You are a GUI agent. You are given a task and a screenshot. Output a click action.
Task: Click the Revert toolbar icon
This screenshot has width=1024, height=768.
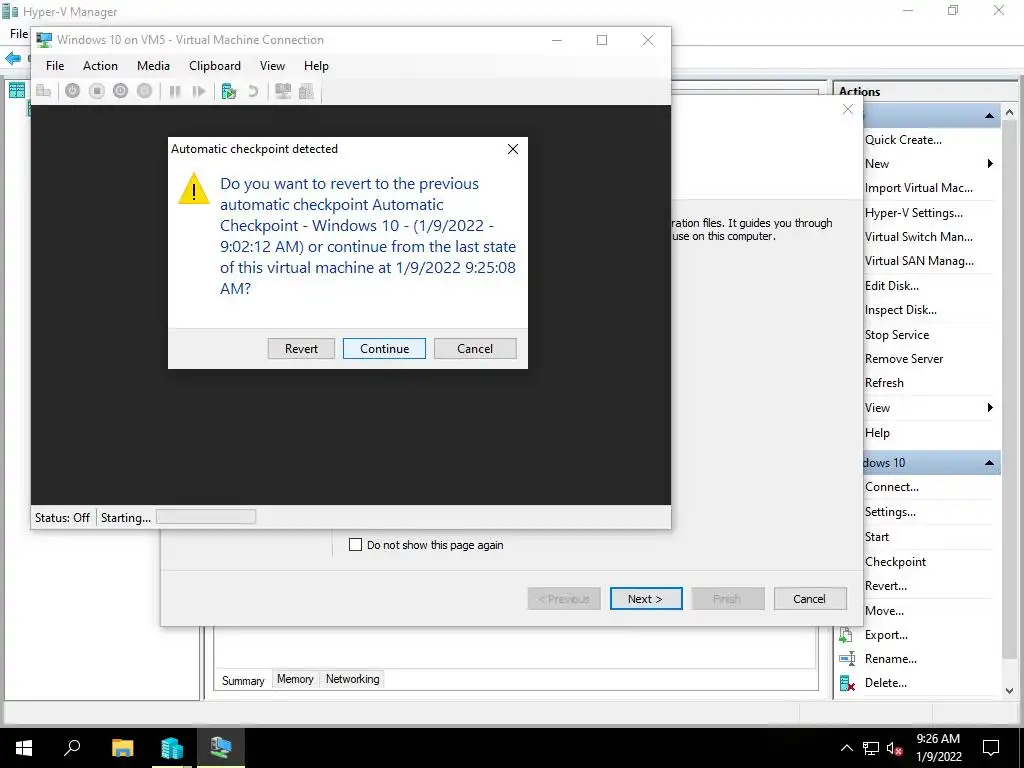(x=253, y=91)
